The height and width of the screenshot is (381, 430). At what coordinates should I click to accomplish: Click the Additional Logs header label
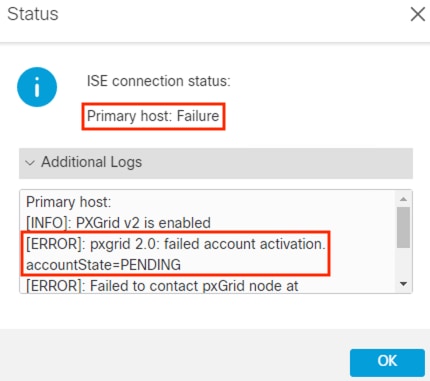[x=91, y=162]
